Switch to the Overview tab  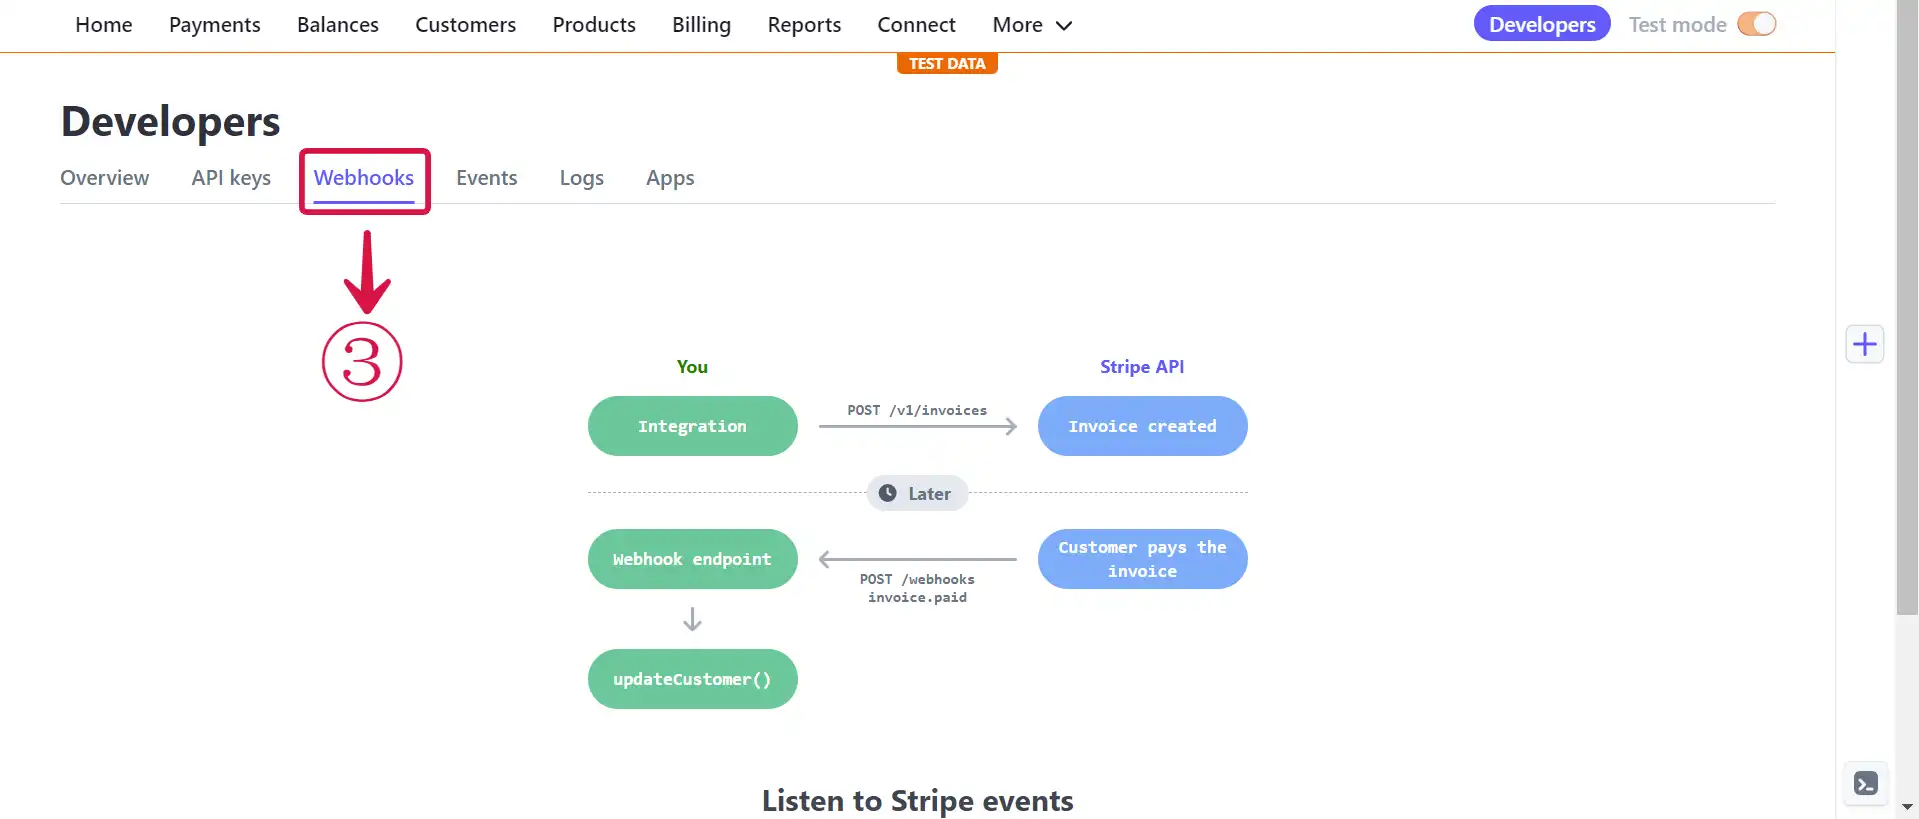[105, 178]
